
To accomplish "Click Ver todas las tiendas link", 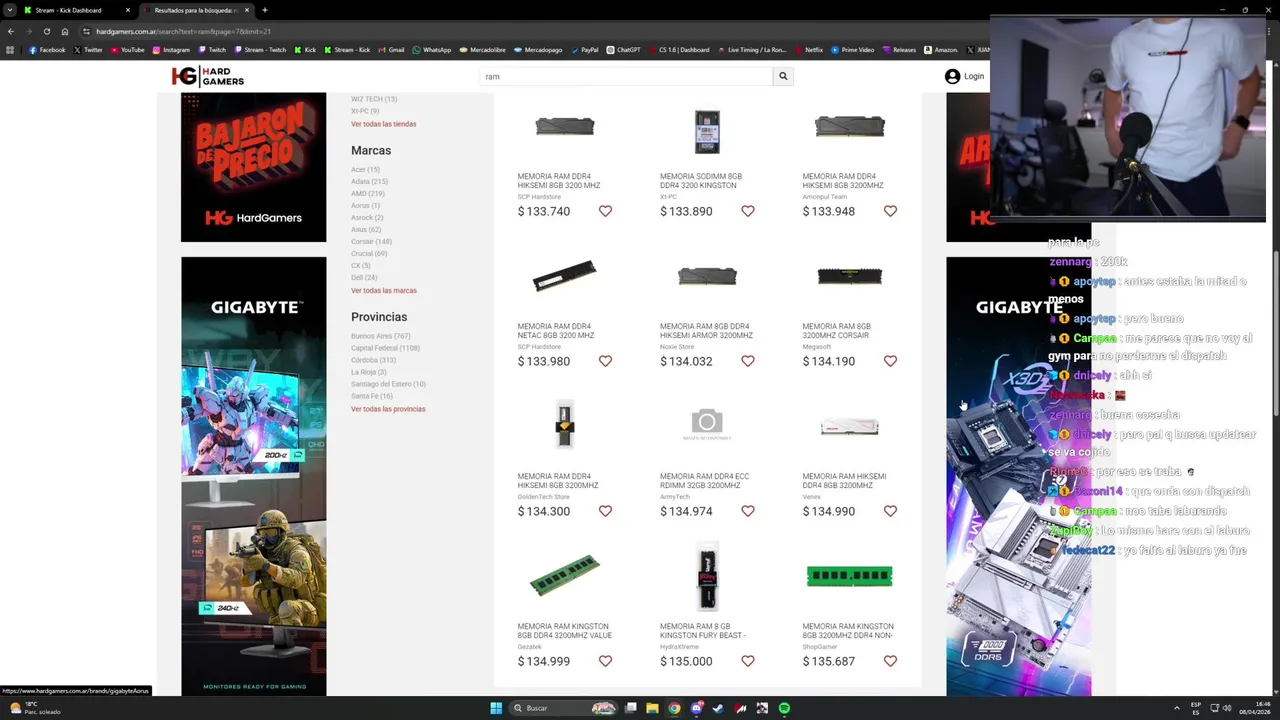I will [x=383, y=124].
